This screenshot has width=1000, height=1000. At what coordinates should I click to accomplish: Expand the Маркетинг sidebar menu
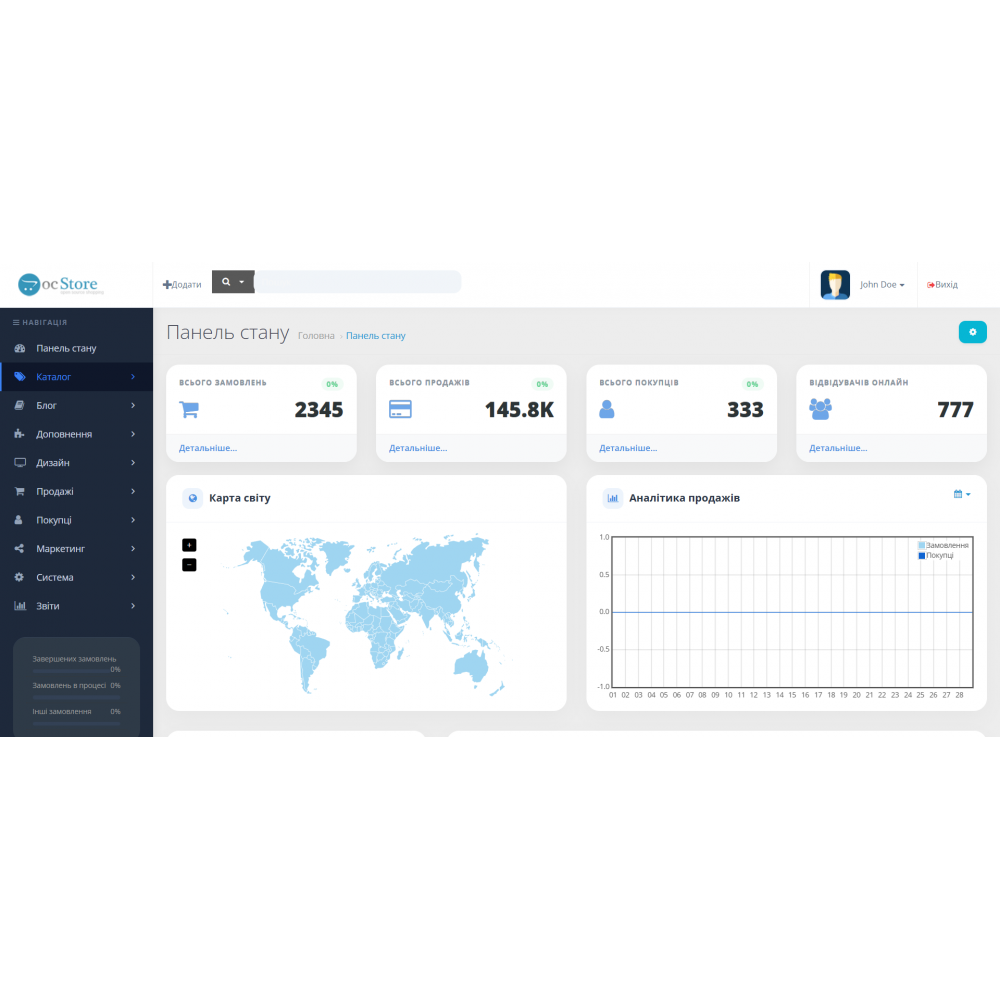76,549
